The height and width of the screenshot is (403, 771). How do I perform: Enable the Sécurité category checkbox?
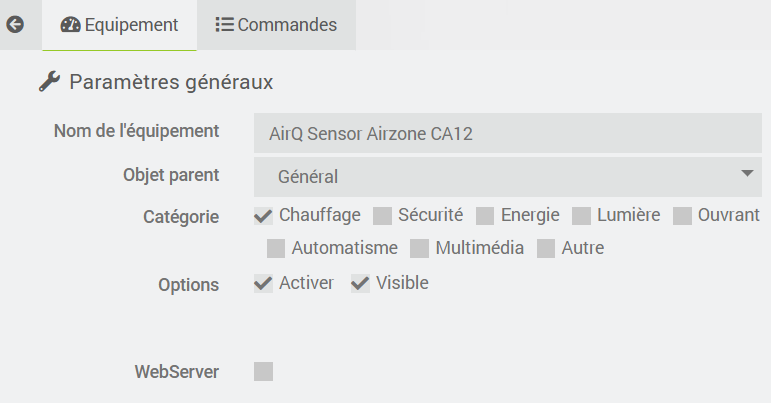click(382, 215)
